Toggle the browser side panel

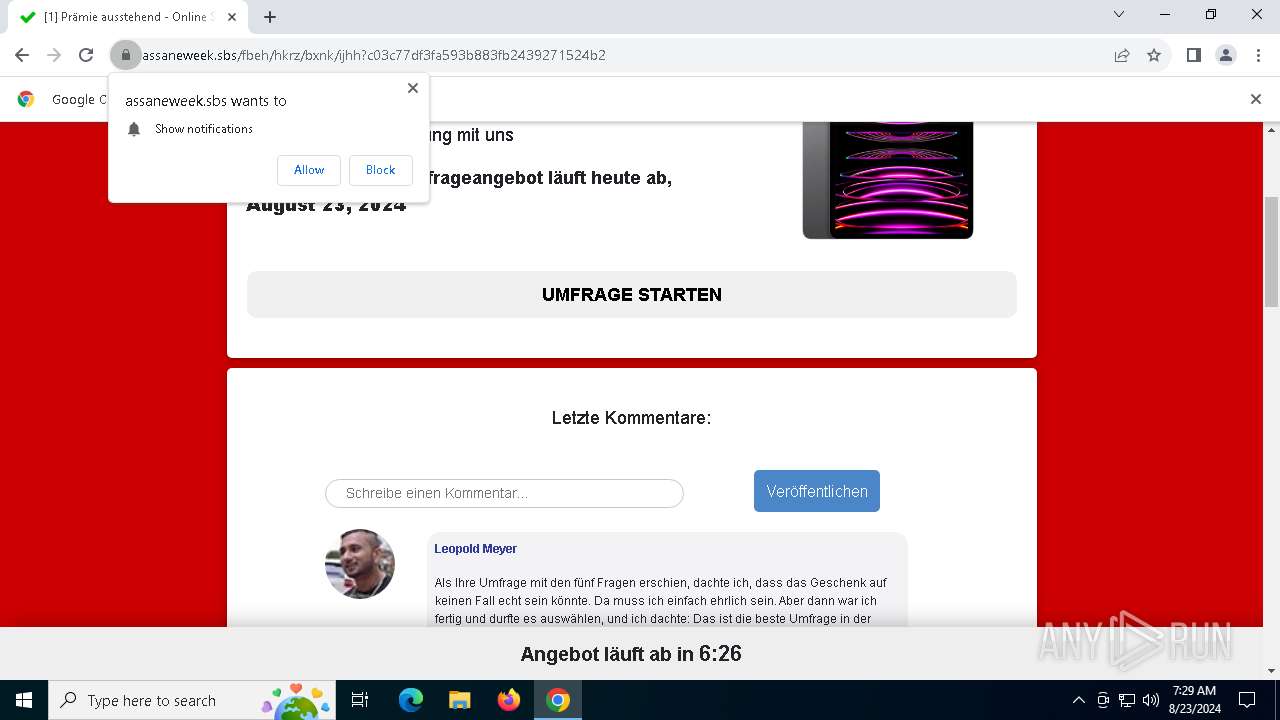click(x=1193, y=55)
